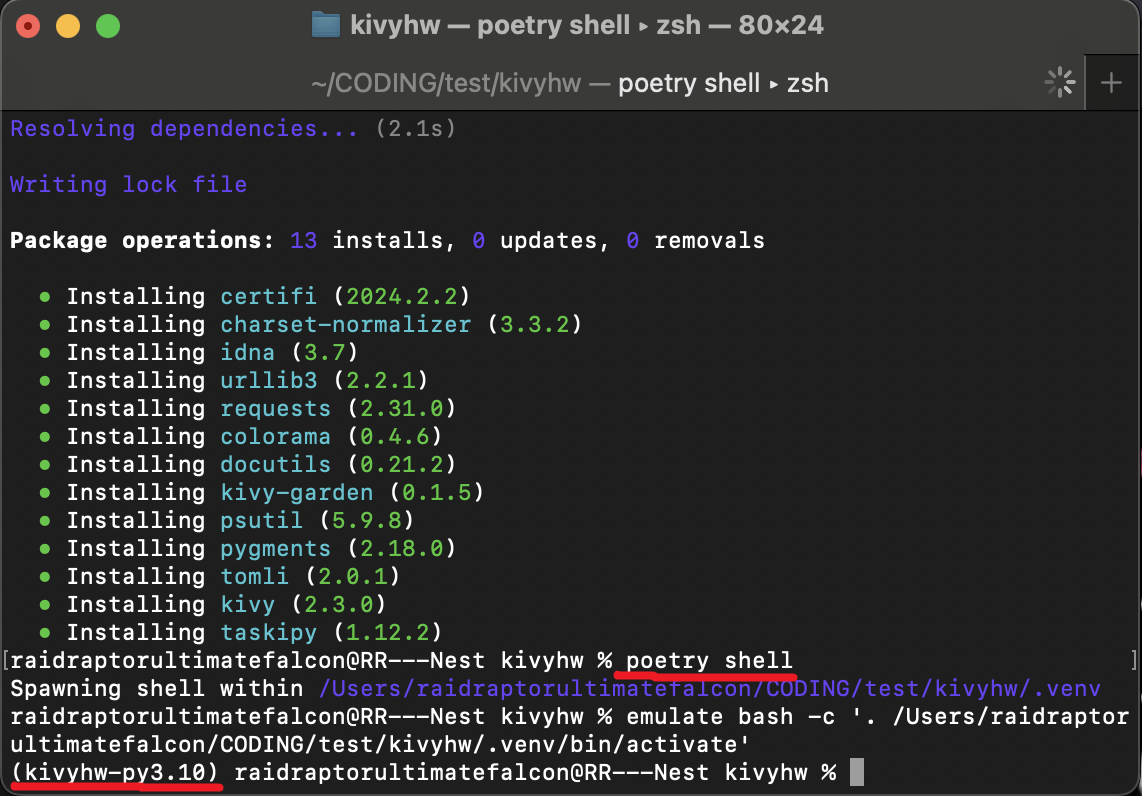
Task: Click the 'Writing lock file' line
Action: tap(128, 185)
